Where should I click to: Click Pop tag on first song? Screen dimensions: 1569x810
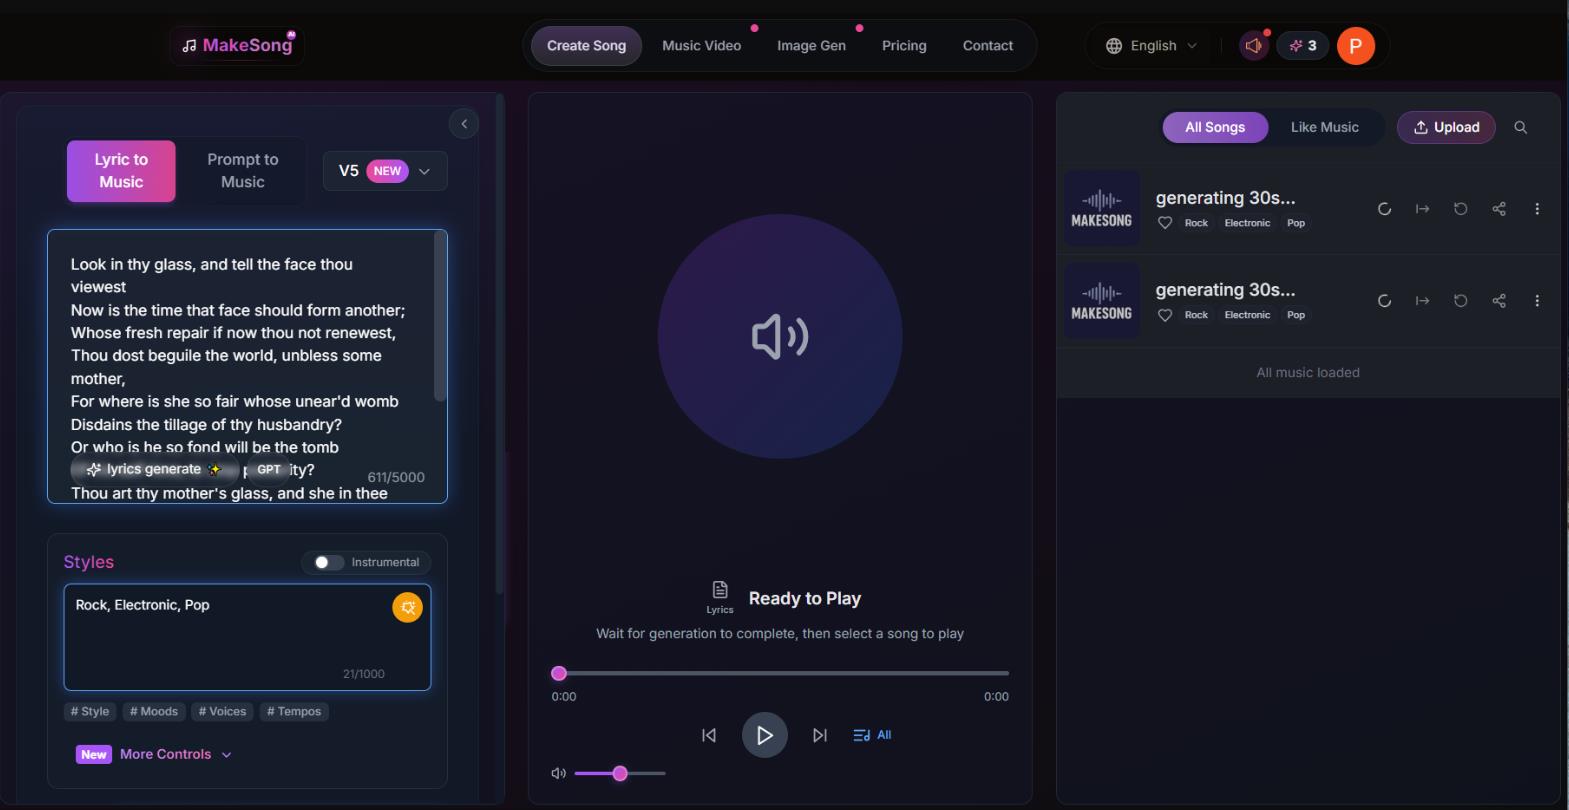pyautogui.click(x=1296, y=223)
